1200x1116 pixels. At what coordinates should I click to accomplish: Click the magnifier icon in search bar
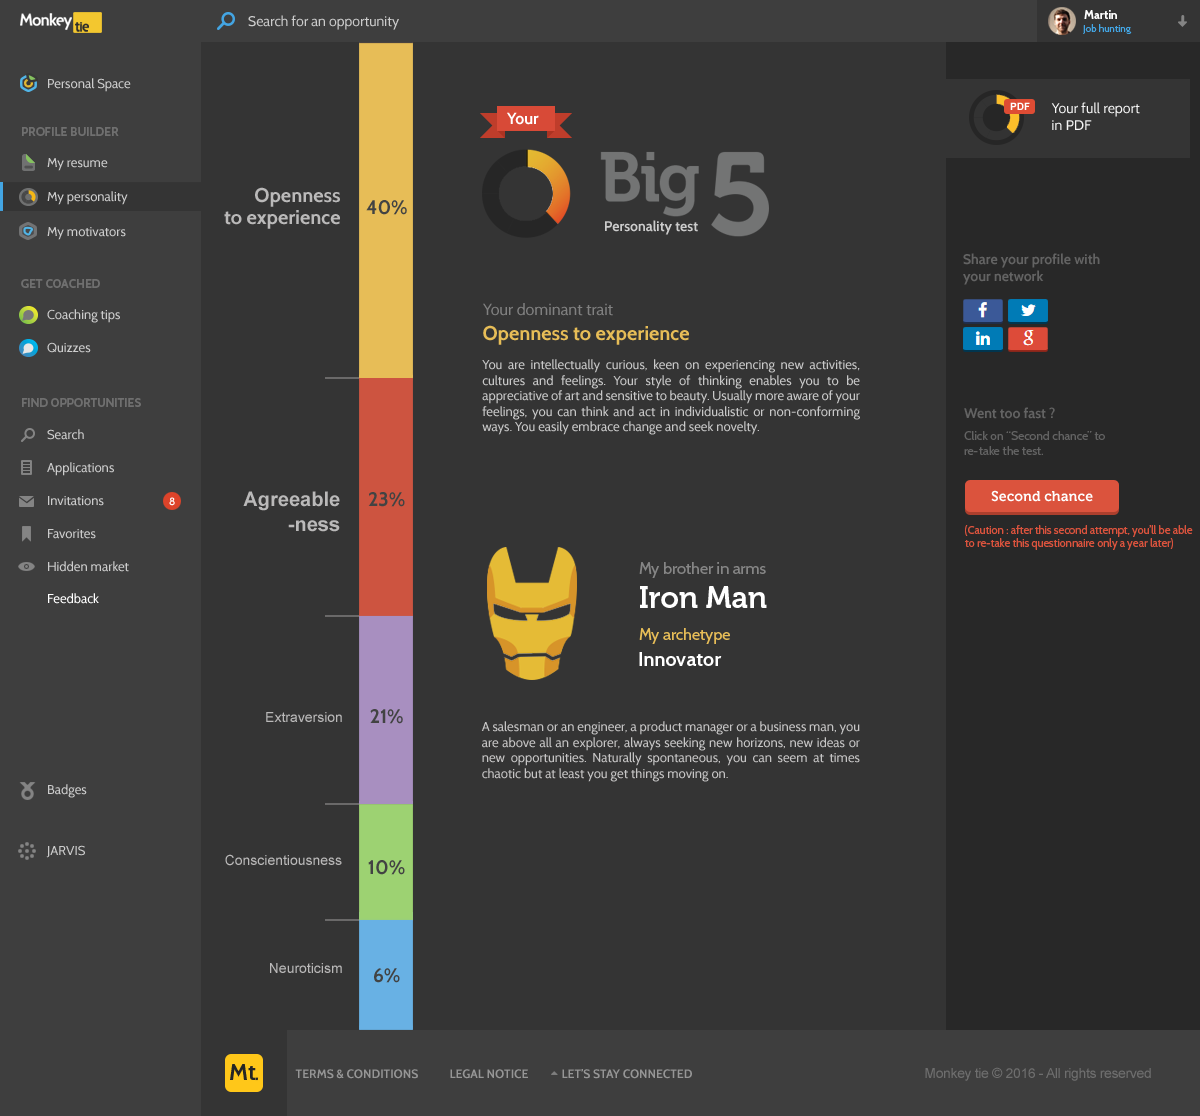click(x=227, y=21)
